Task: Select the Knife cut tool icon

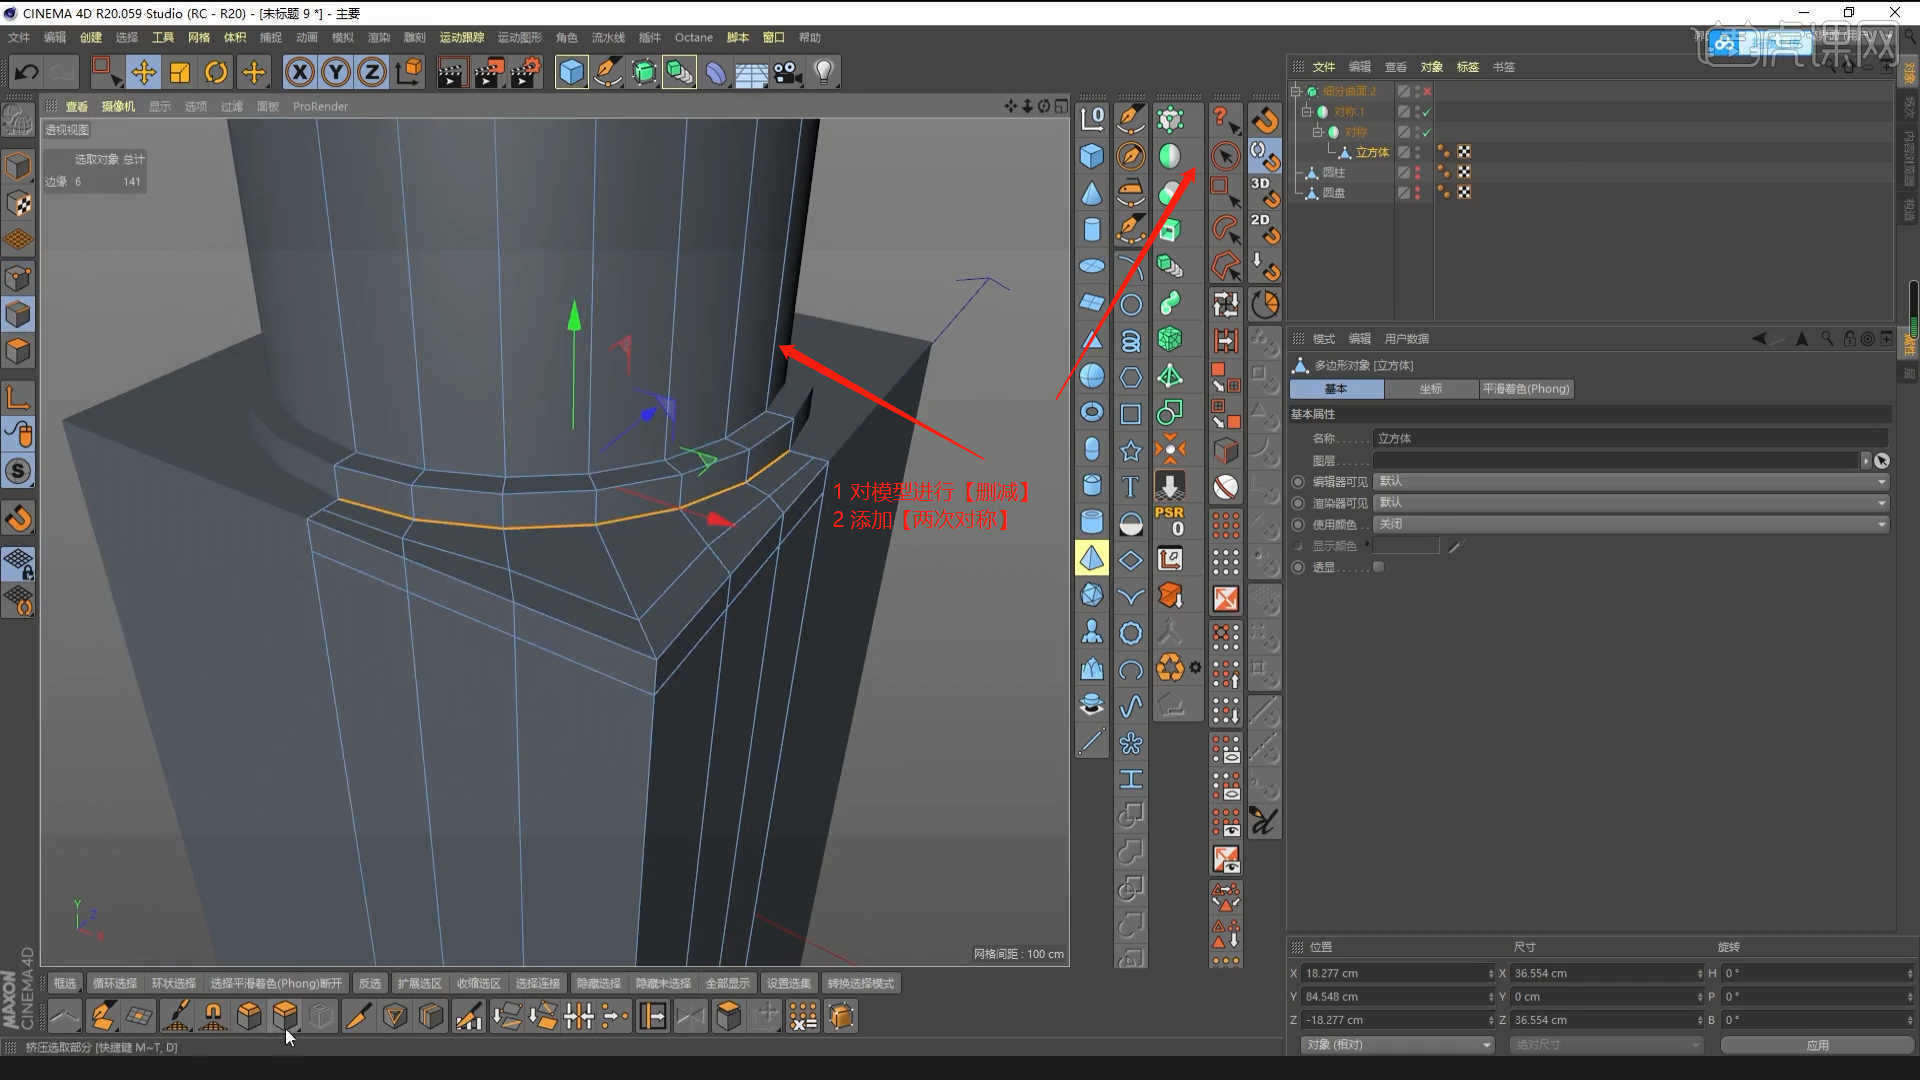Action: click(358, 1016)
